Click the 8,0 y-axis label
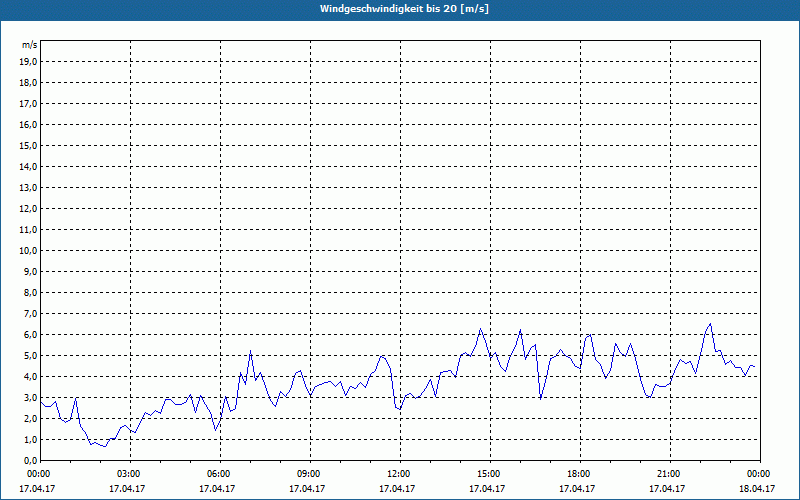Image resolution: width=800 pixels, height=500 pixels. click(x=31, y=292)
